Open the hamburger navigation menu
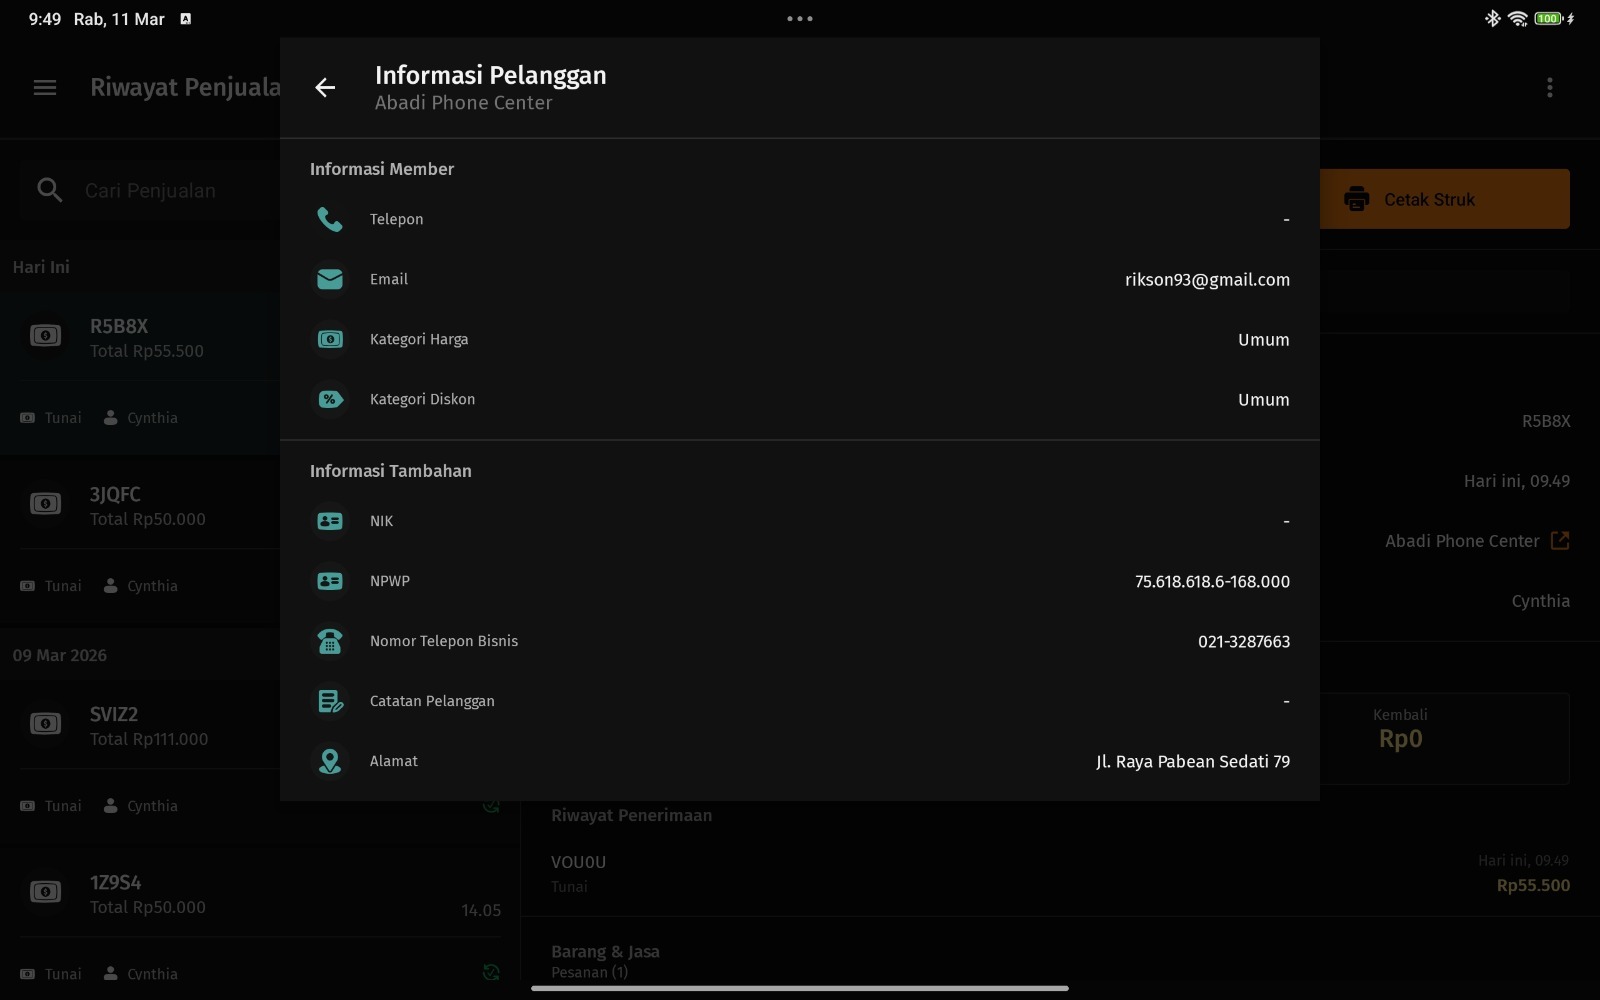 coord(45,88)
